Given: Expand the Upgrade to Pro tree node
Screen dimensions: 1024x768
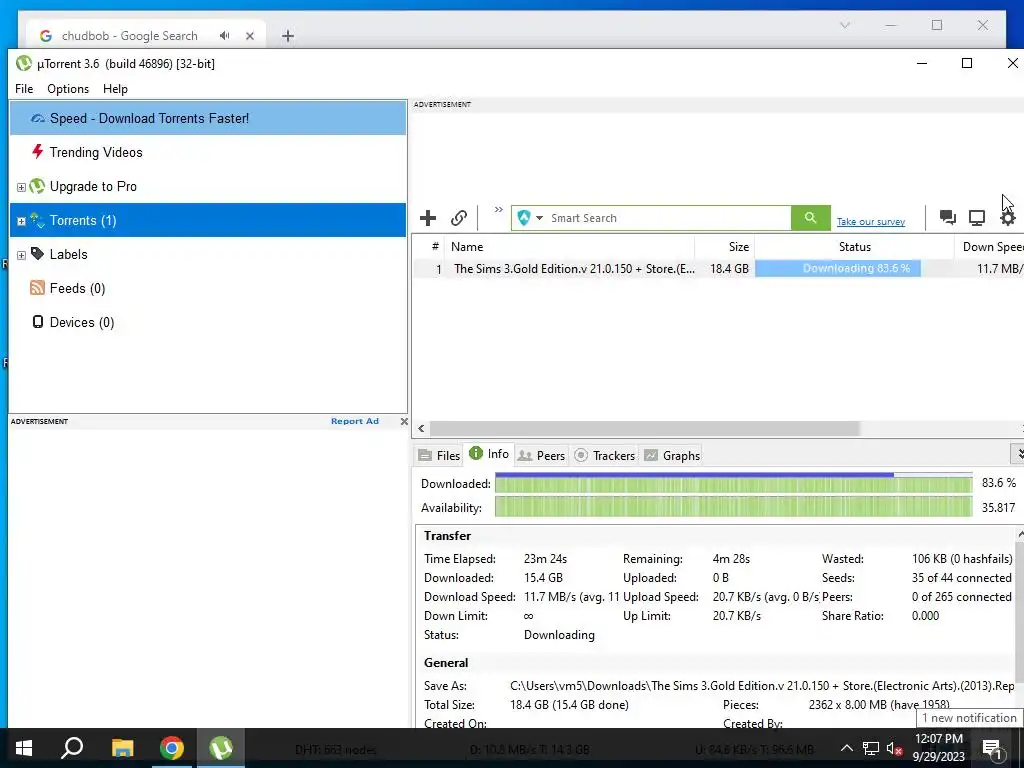Looking at the screenshot, I should point(21,187).
